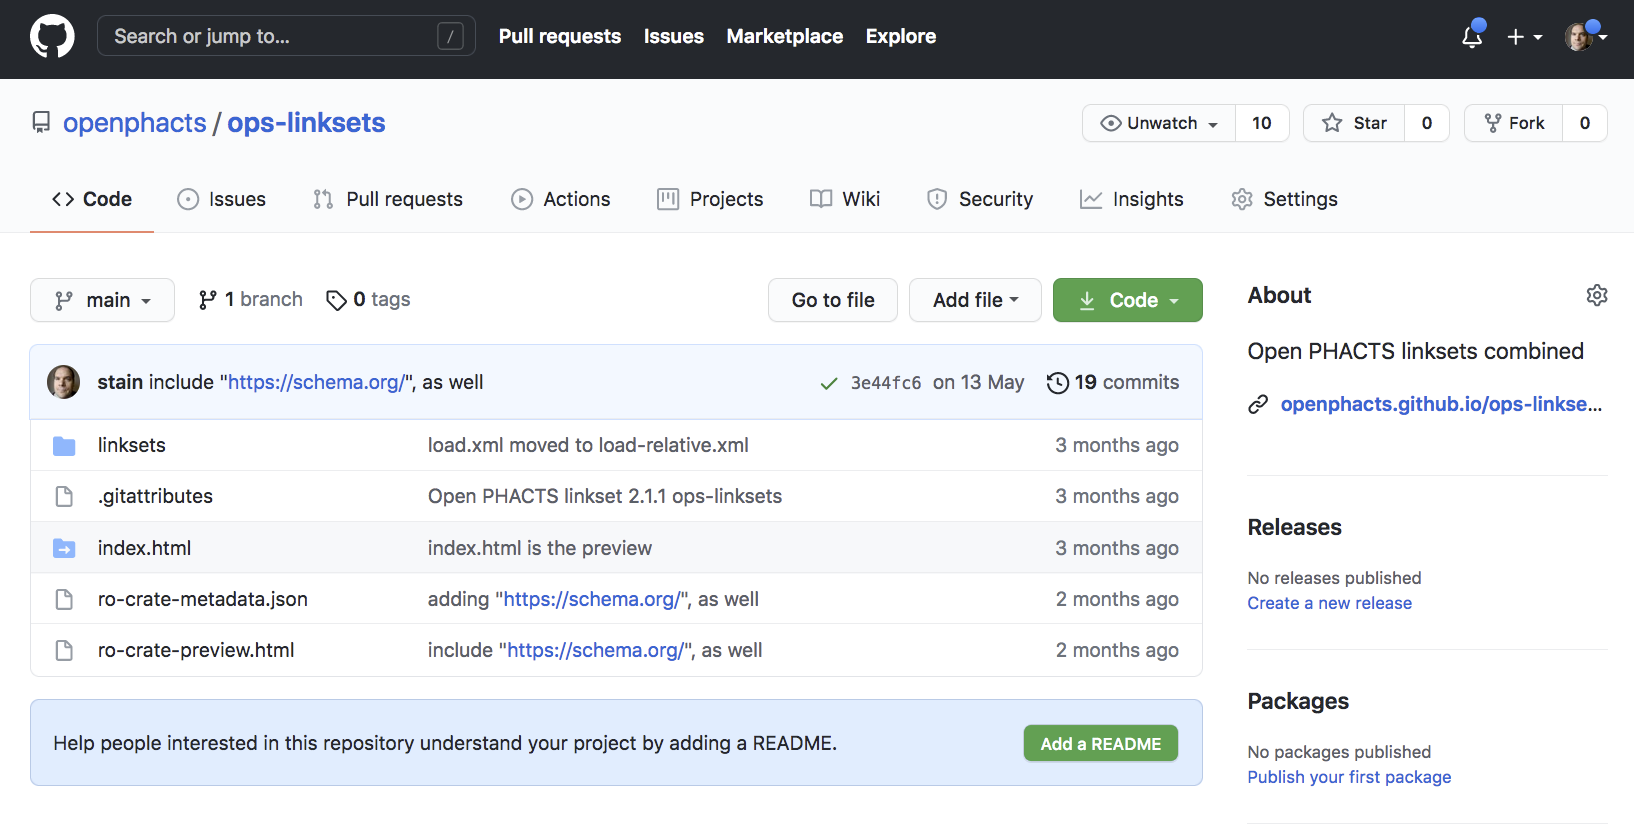
Task: Click the commit status checkmark icon
Action: [x=829, y=383]
